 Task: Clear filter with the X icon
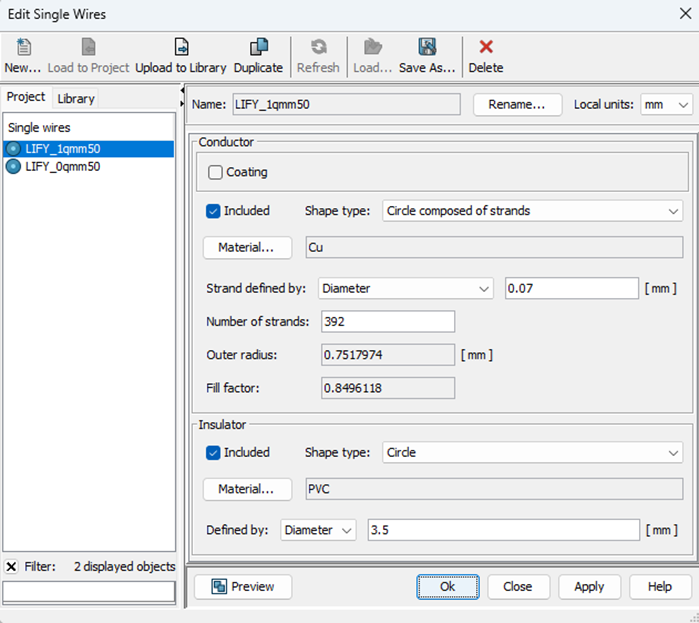click(x=11, y=567)
